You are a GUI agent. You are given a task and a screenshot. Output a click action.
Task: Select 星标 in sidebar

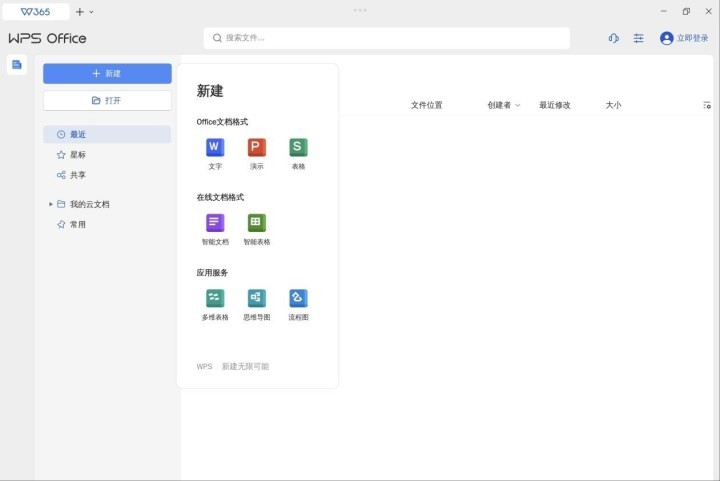click(x=107, y=155)
